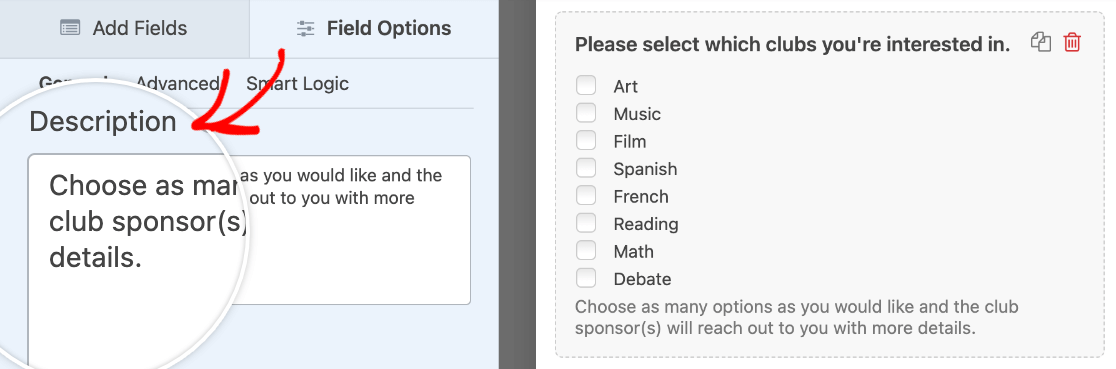The width and height of the screenshot is (1116, 369).
Task: Delete the field with the trash icon
Action: point(1072,43)
